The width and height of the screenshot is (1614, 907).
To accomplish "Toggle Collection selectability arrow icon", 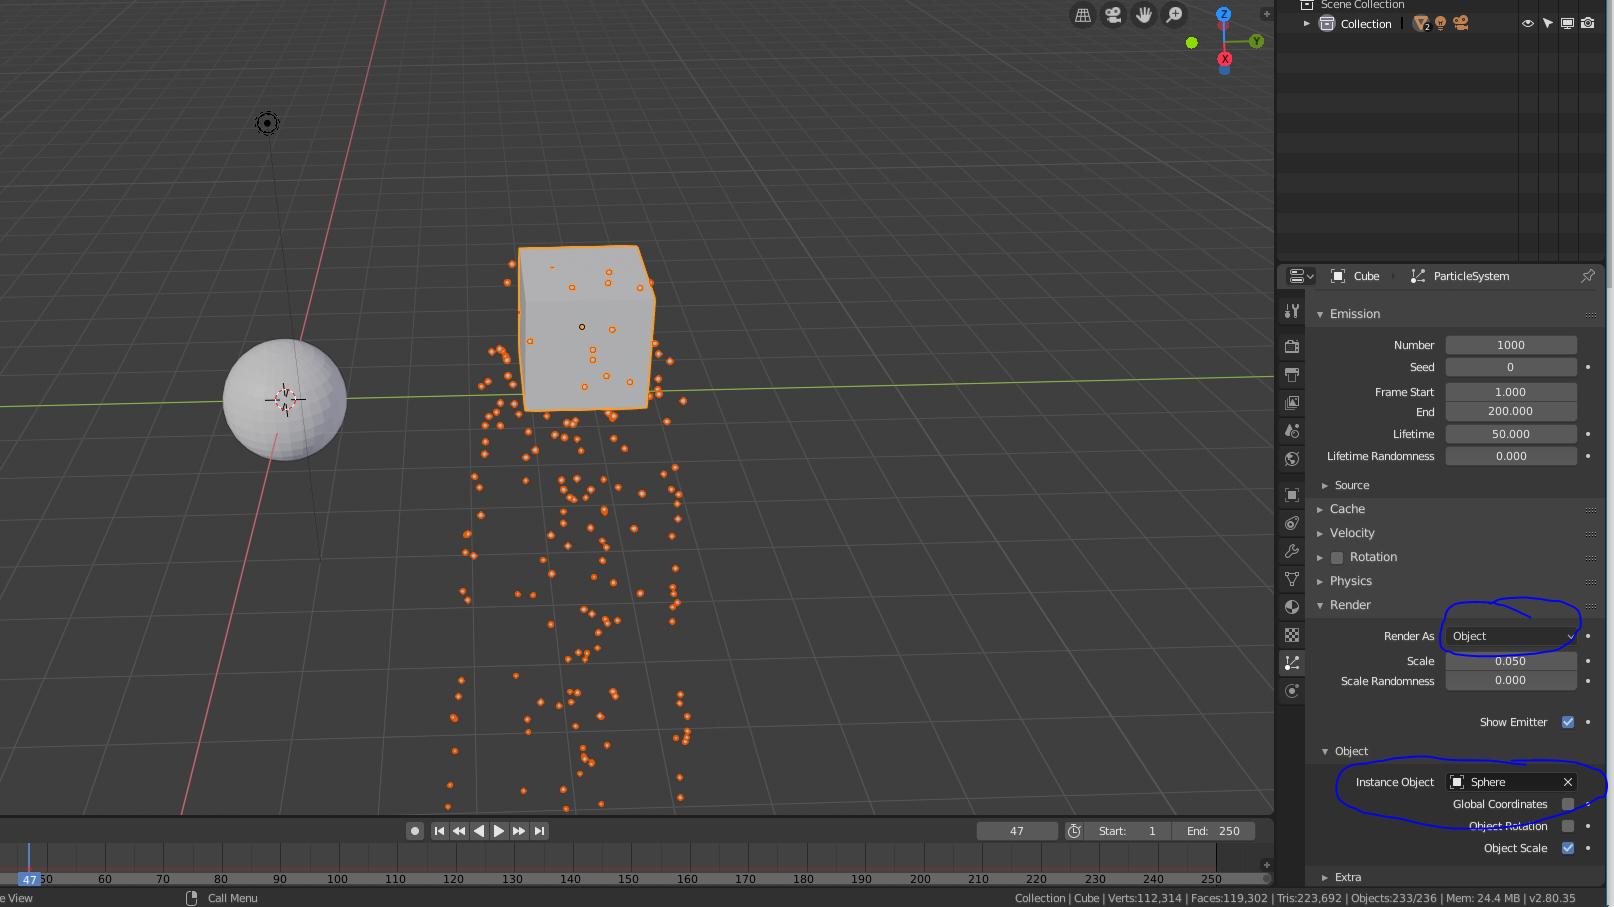I will tap(1548, 23).
